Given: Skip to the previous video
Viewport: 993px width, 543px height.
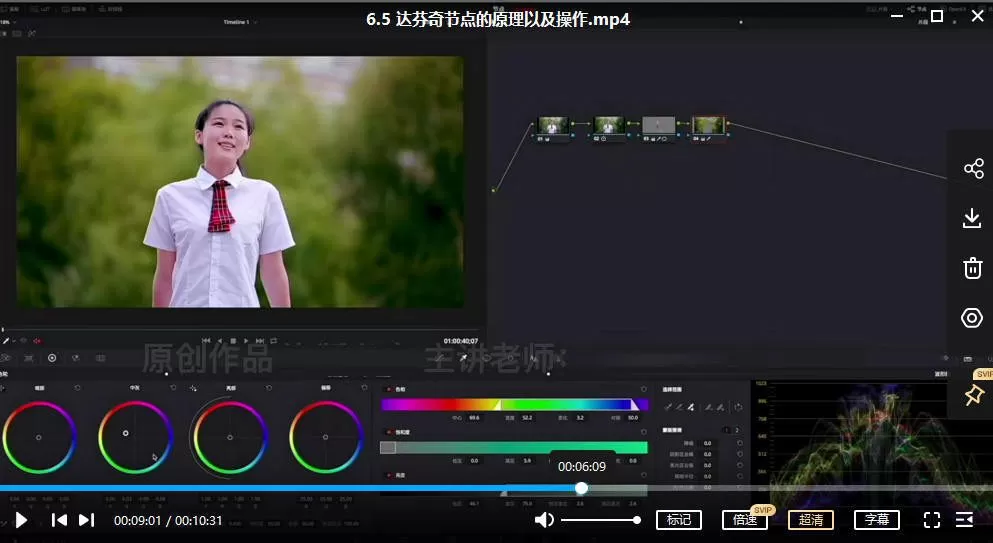Looking at the screenshot, I should [x=59, y=520].
